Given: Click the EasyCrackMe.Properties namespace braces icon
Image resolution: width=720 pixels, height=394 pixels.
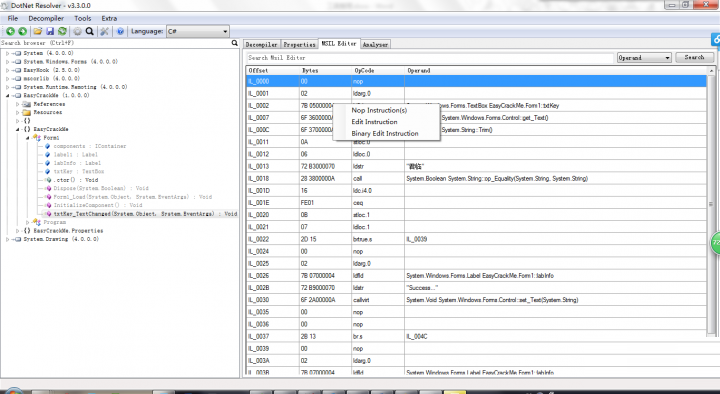Looking at the screenshot, I should (27, 231).
